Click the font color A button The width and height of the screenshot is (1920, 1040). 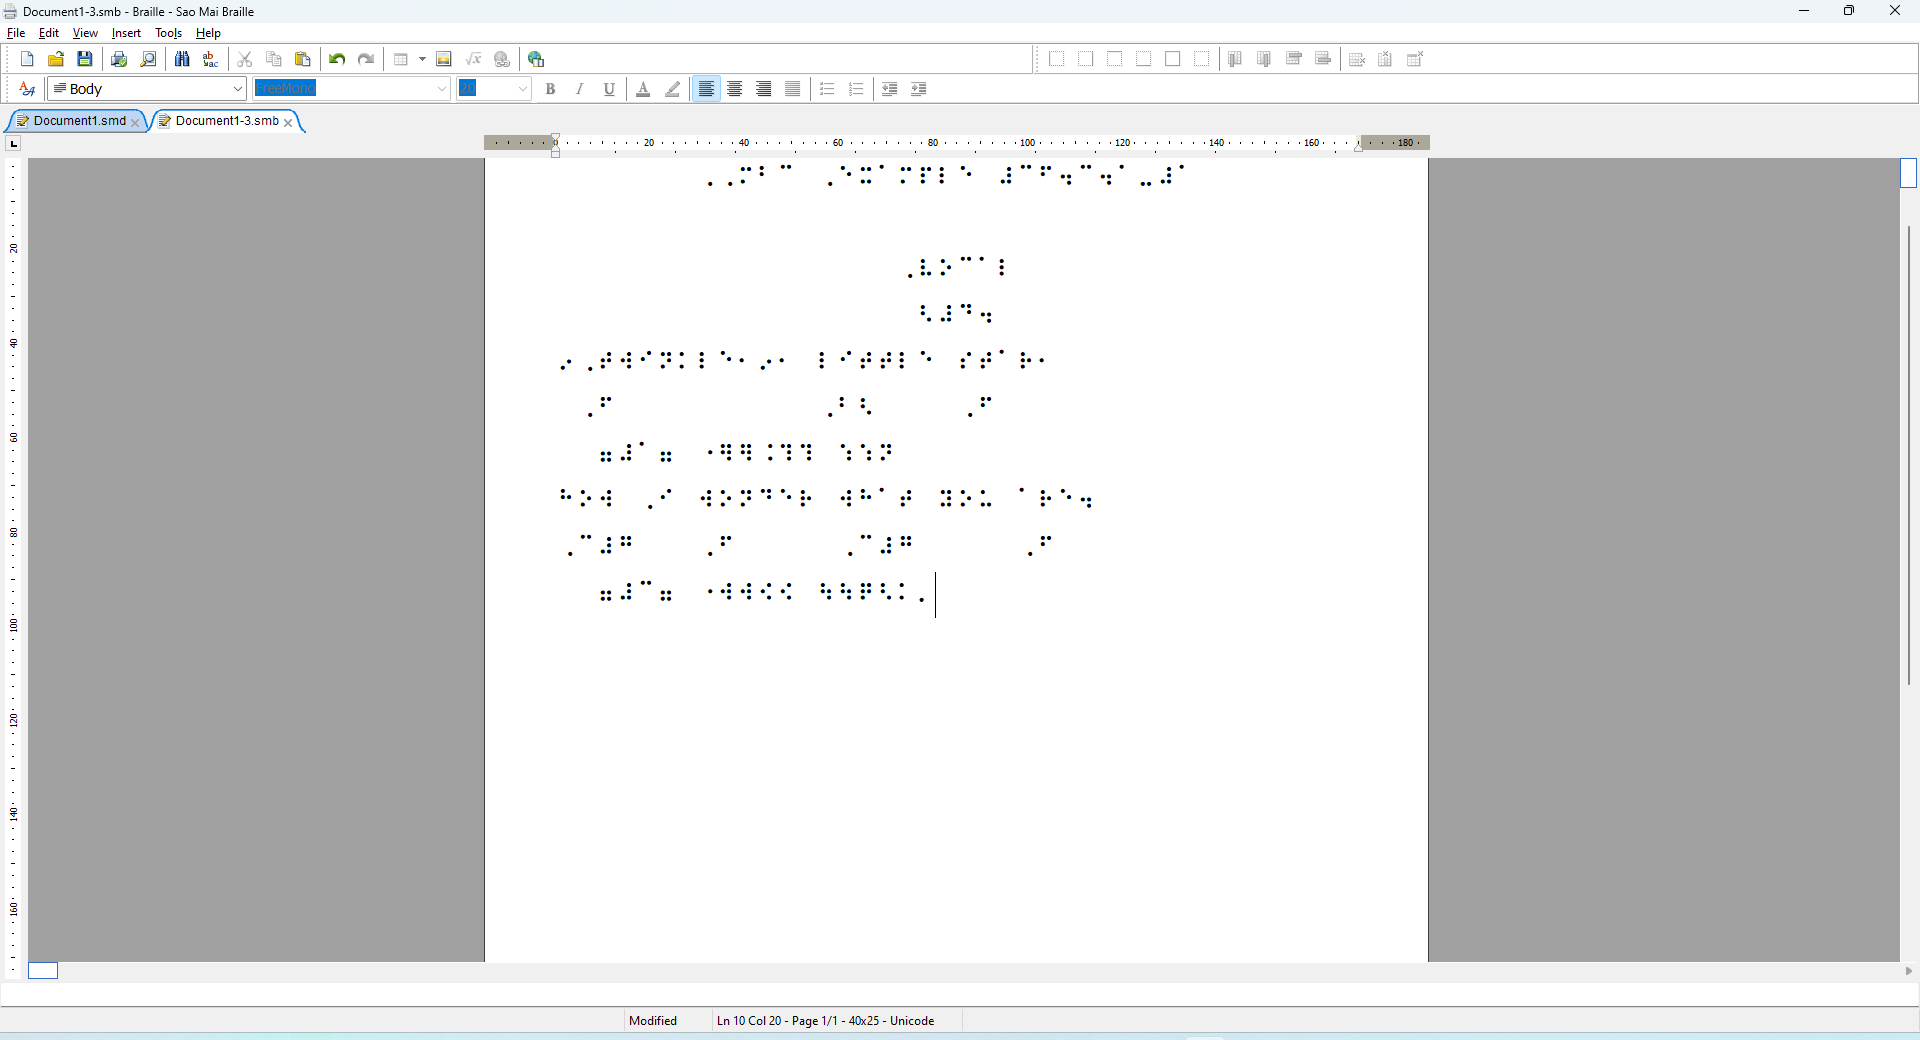[643, 89]
